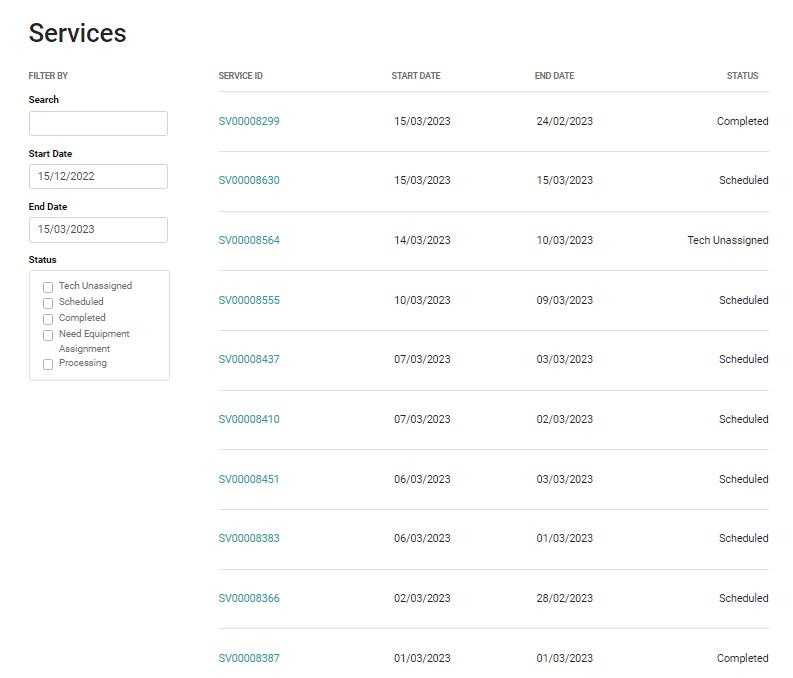Open service SV00008299
Image resolution: width=793 pixels, height=678 pixels.
(249, 121)
